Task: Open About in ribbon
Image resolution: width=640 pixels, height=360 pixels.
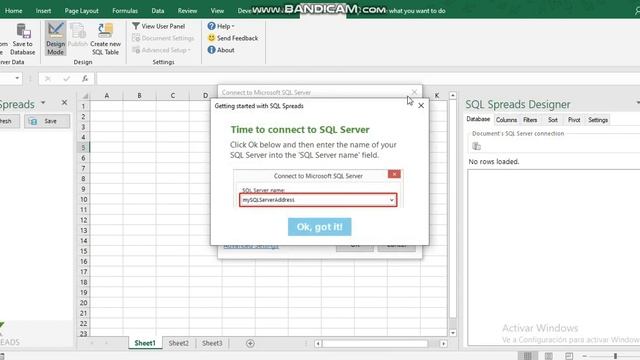Action: pos(221,50)
